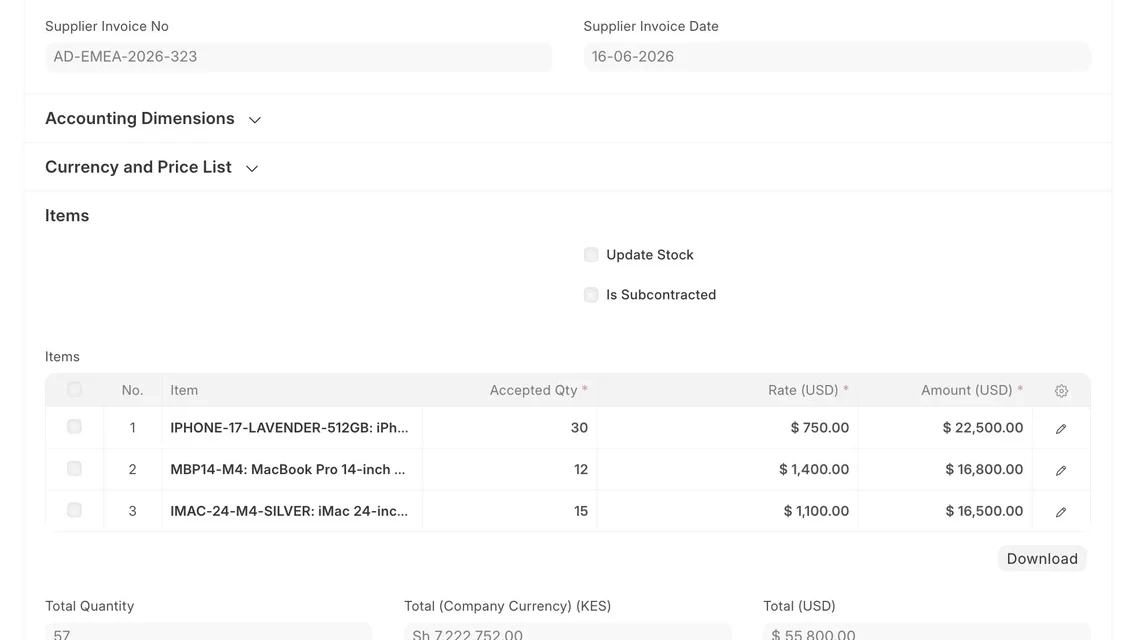Viewport: 1130px width, 640px height.
Task: Click the No. column header
Action: click(x=133, y=391)
